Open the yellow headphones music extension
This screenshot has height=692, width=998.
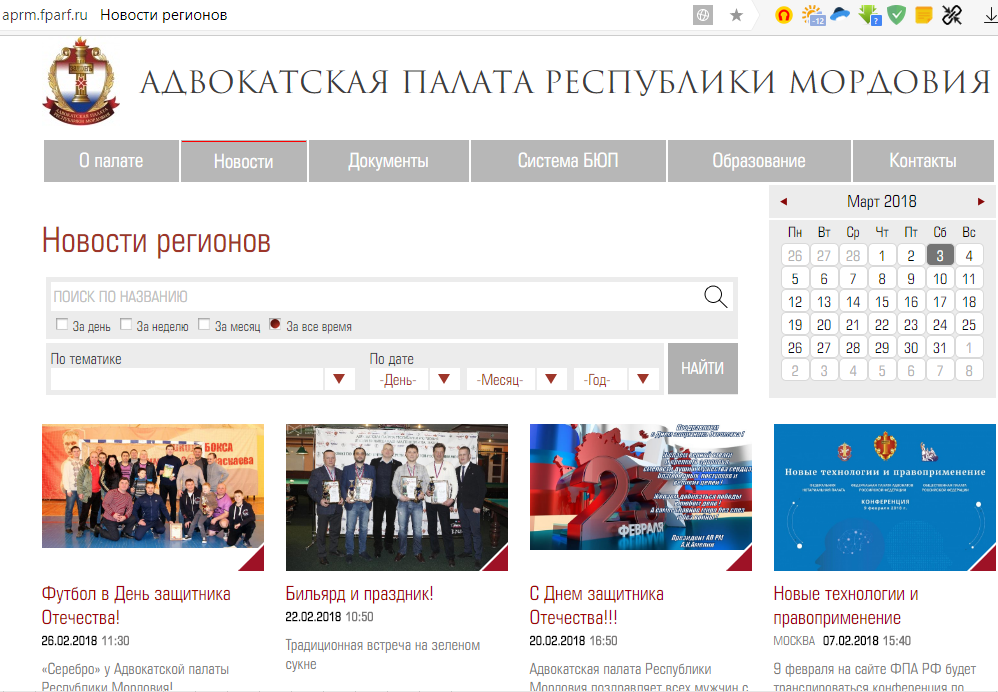pos(784,15)
